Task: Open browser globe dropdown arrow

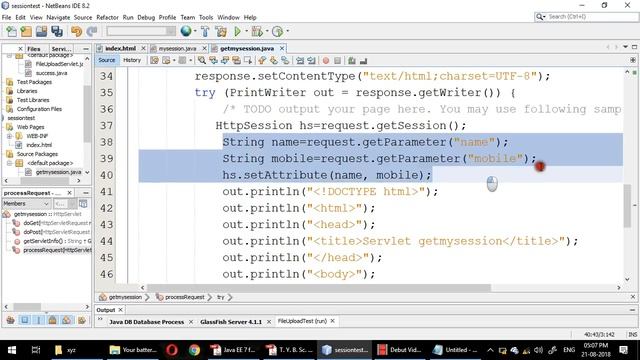Action: pyautogui.click(x=195, y=31)
